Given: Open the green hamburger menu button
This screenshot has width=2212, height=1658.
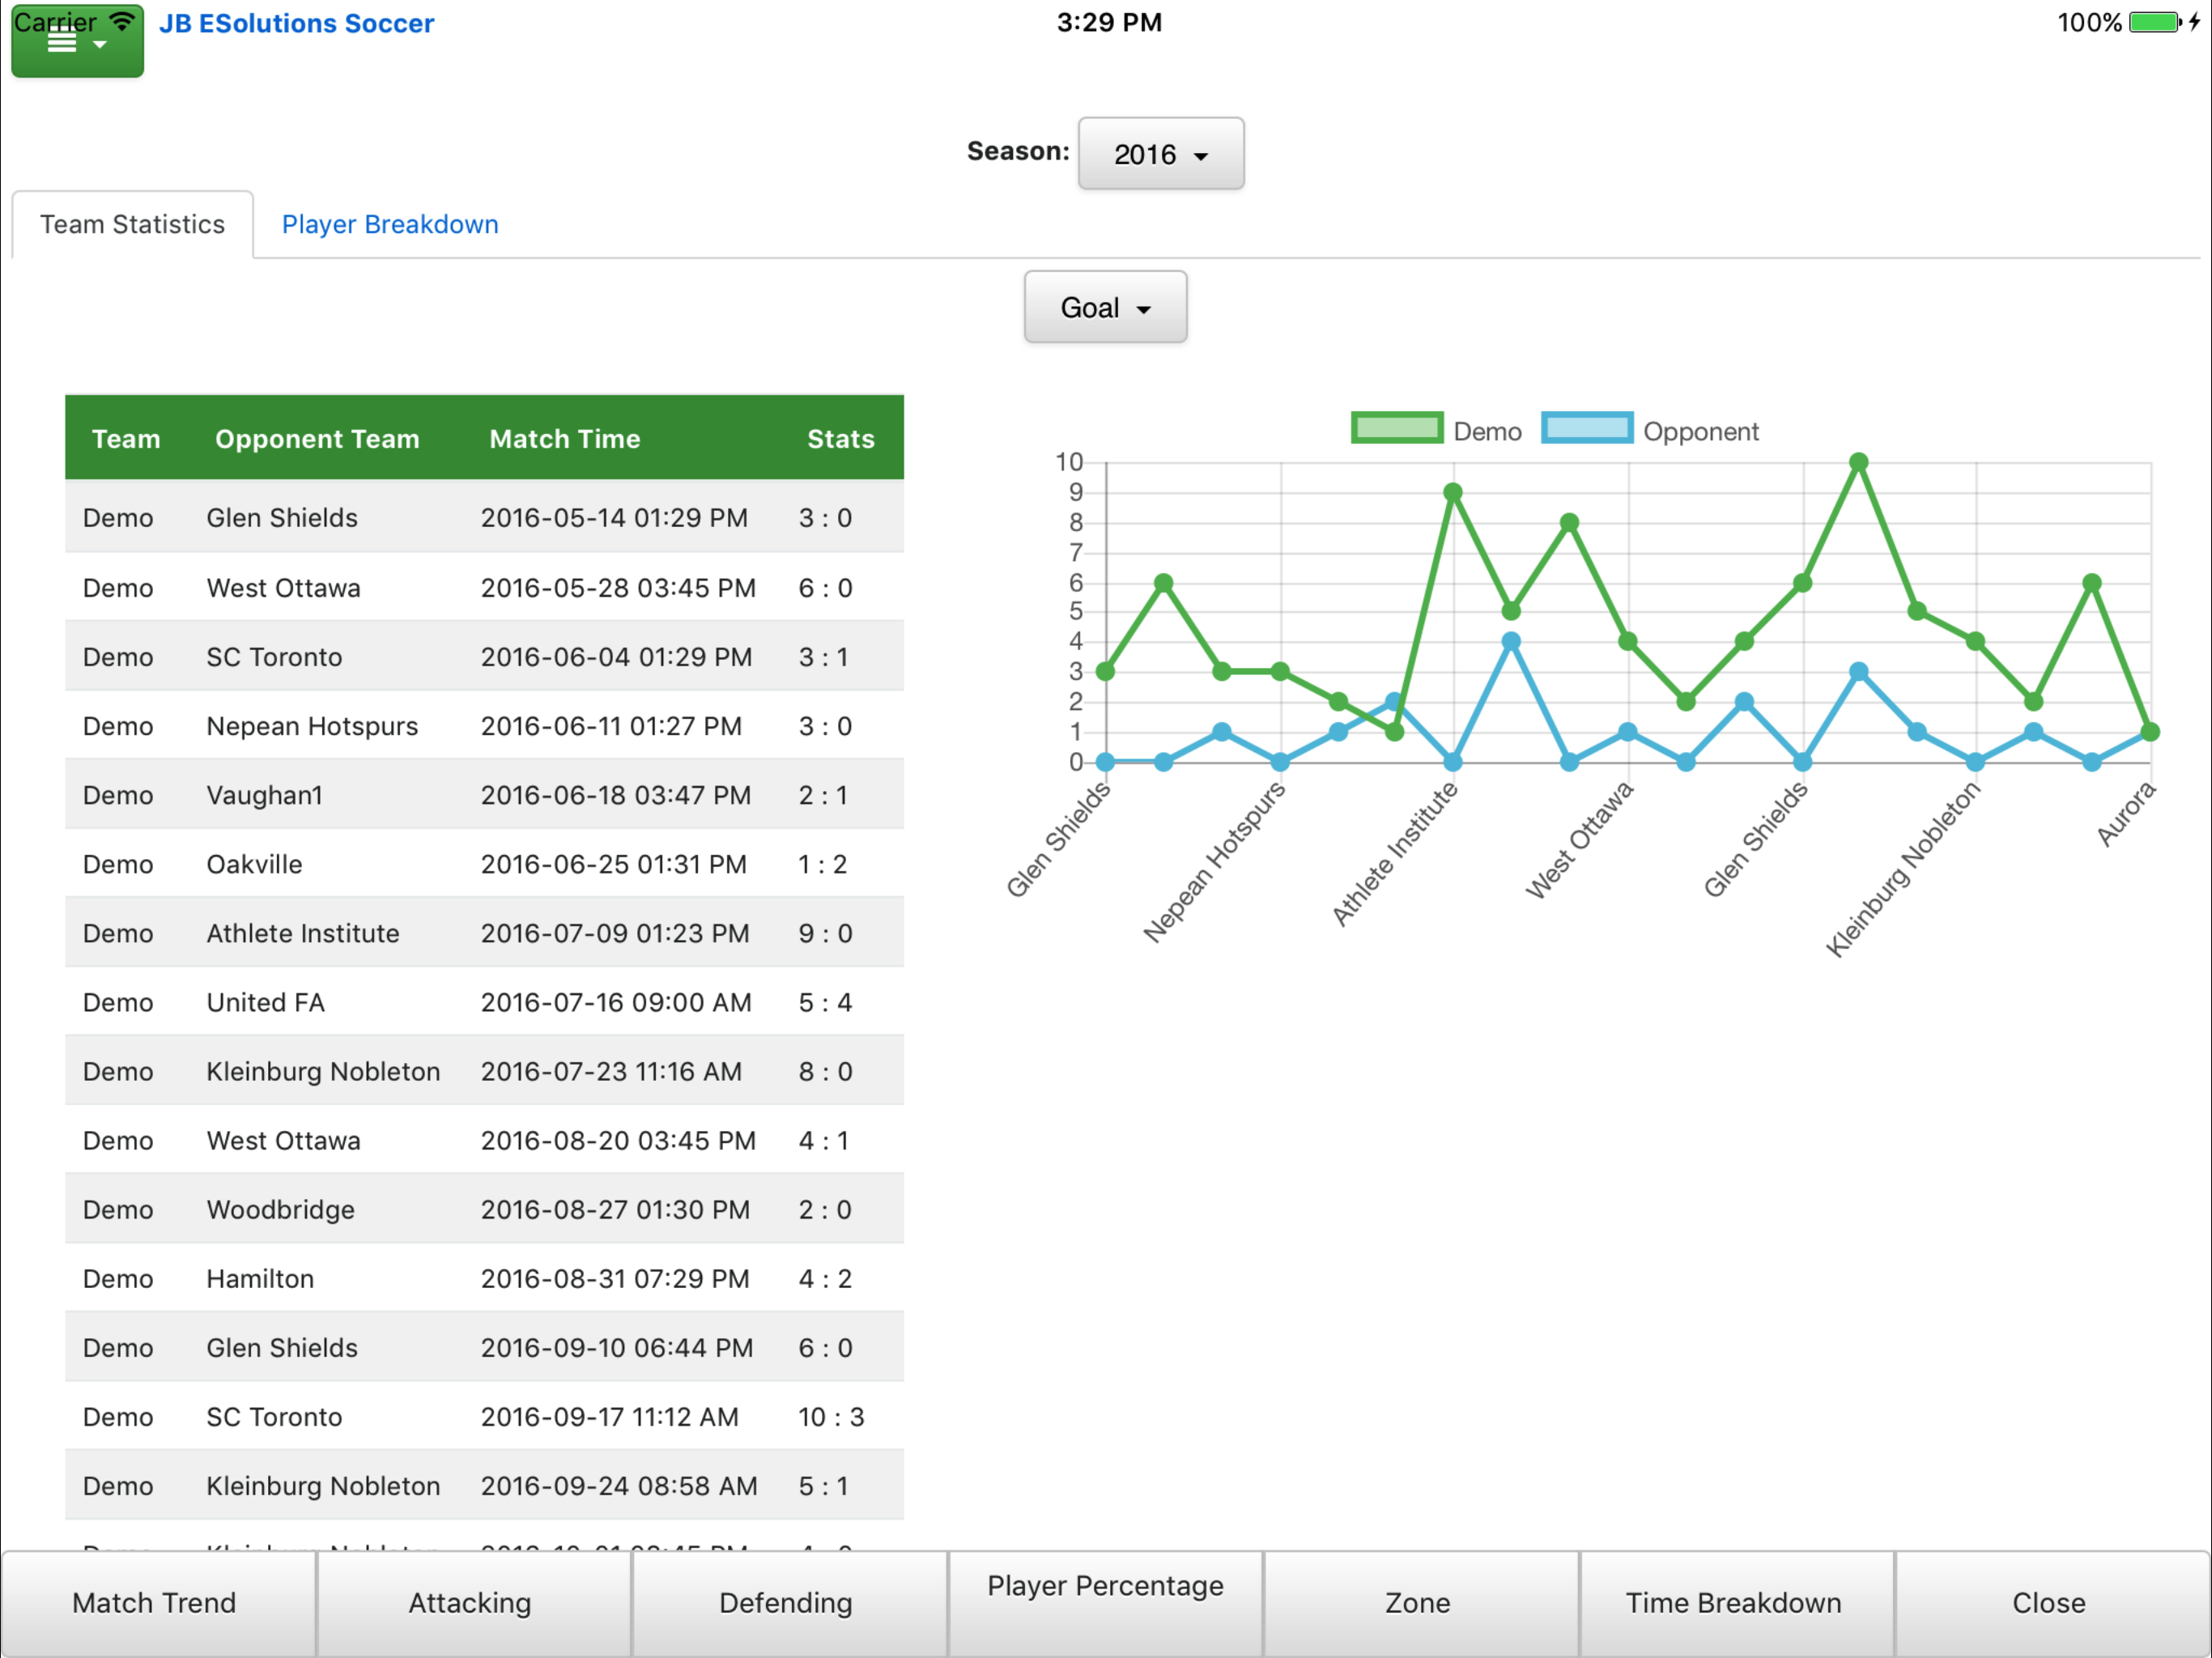Looking at the screenshot, I should (x=76, y=42).
